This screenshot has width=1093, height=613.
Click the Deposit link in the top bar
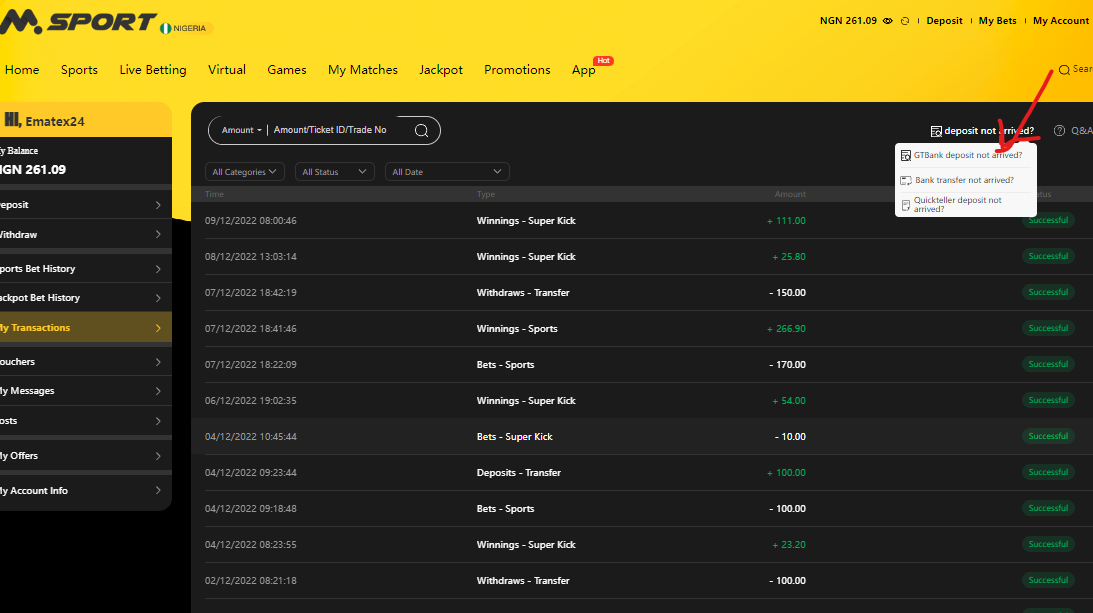(944, 20)
